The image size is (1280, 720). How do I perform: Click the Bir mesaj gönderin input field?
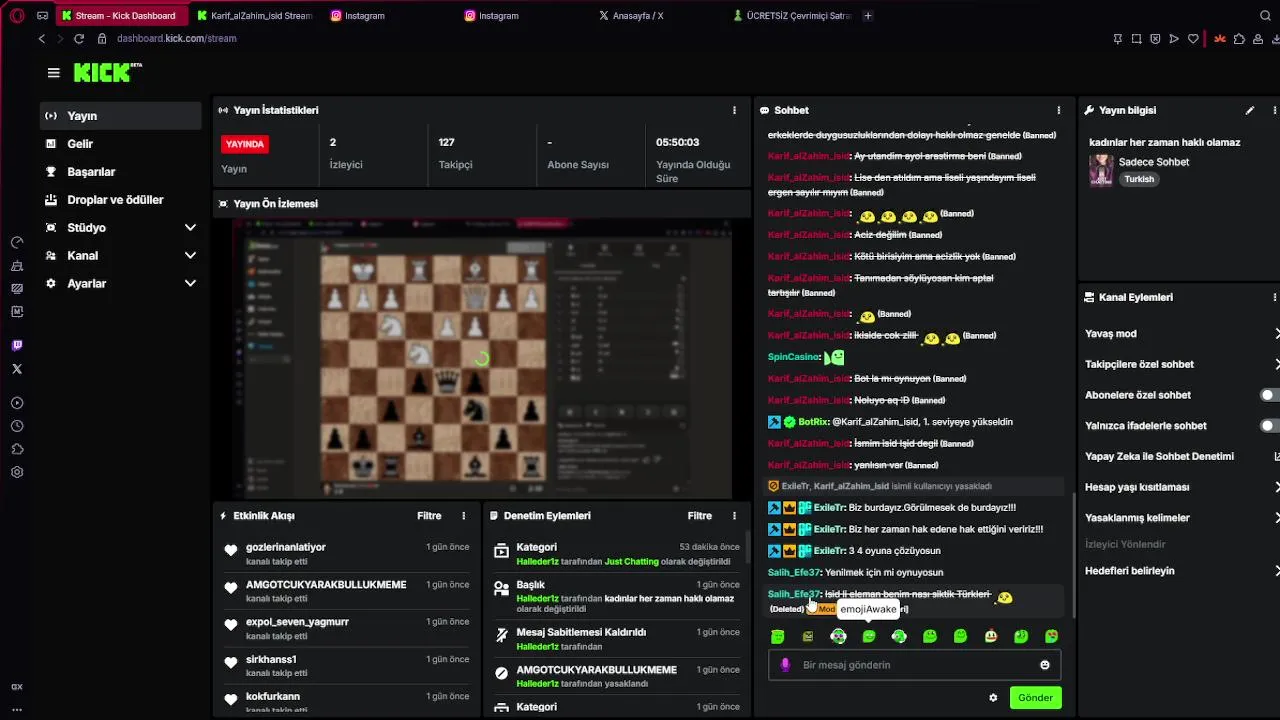(914, 665)
